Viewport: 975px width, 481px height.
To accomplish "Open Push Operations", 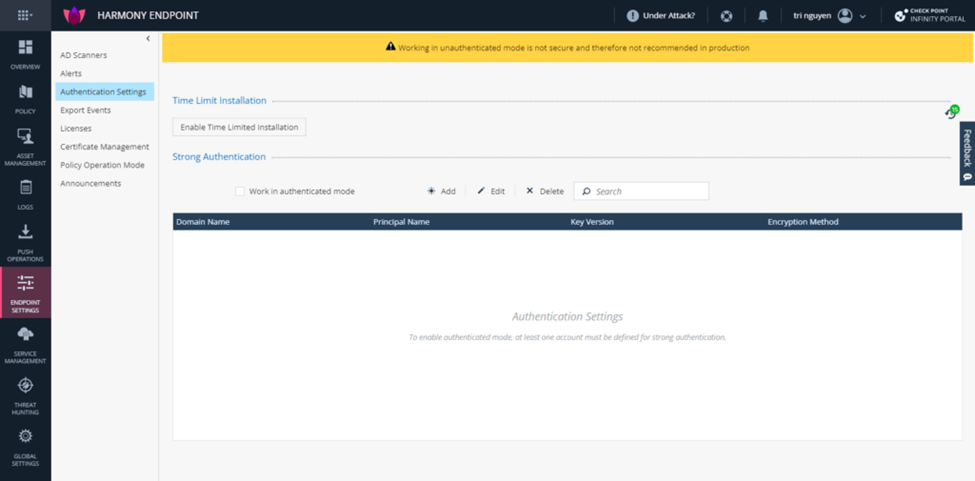I will [25, 243].
